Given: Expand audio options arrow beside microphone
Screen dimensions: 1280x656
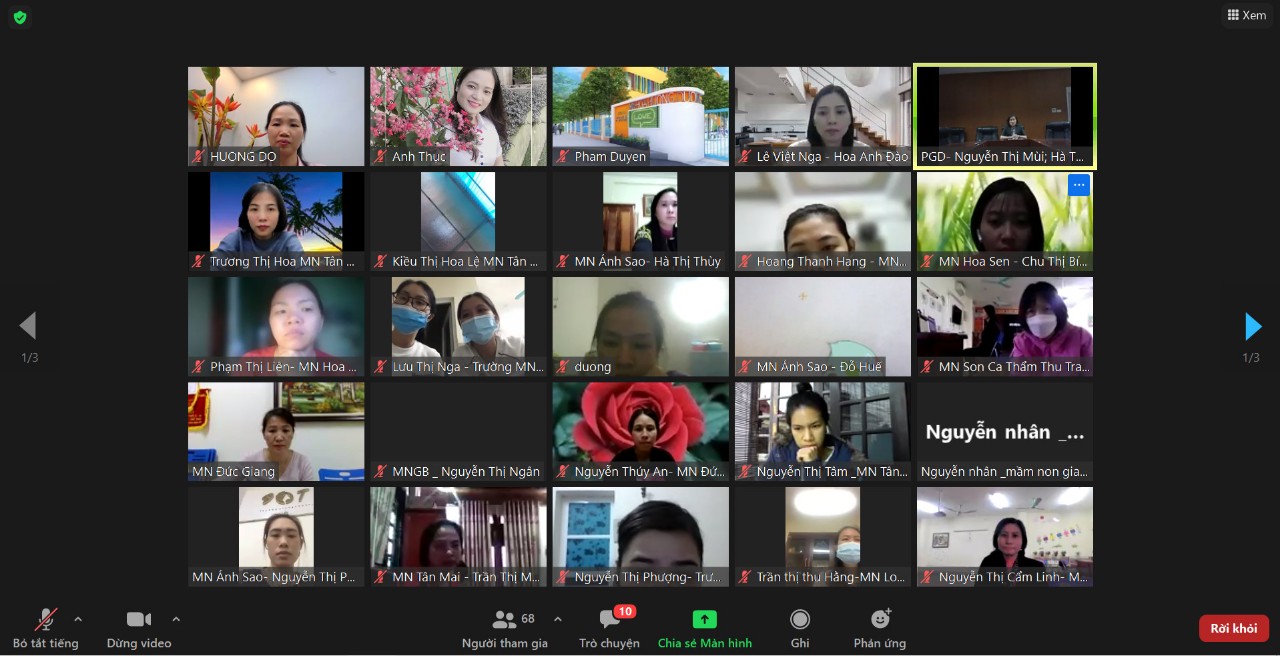Looking at the screenshot, I should (x=78, y=618).
